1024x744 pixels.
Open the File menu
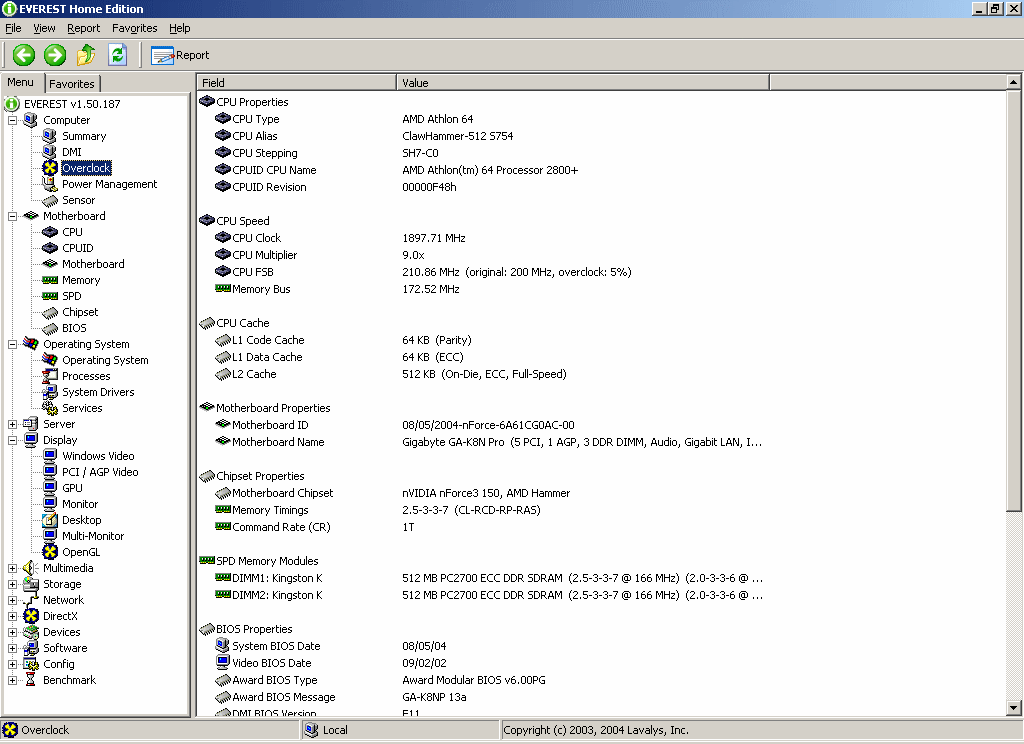click(x=13, y=28)
